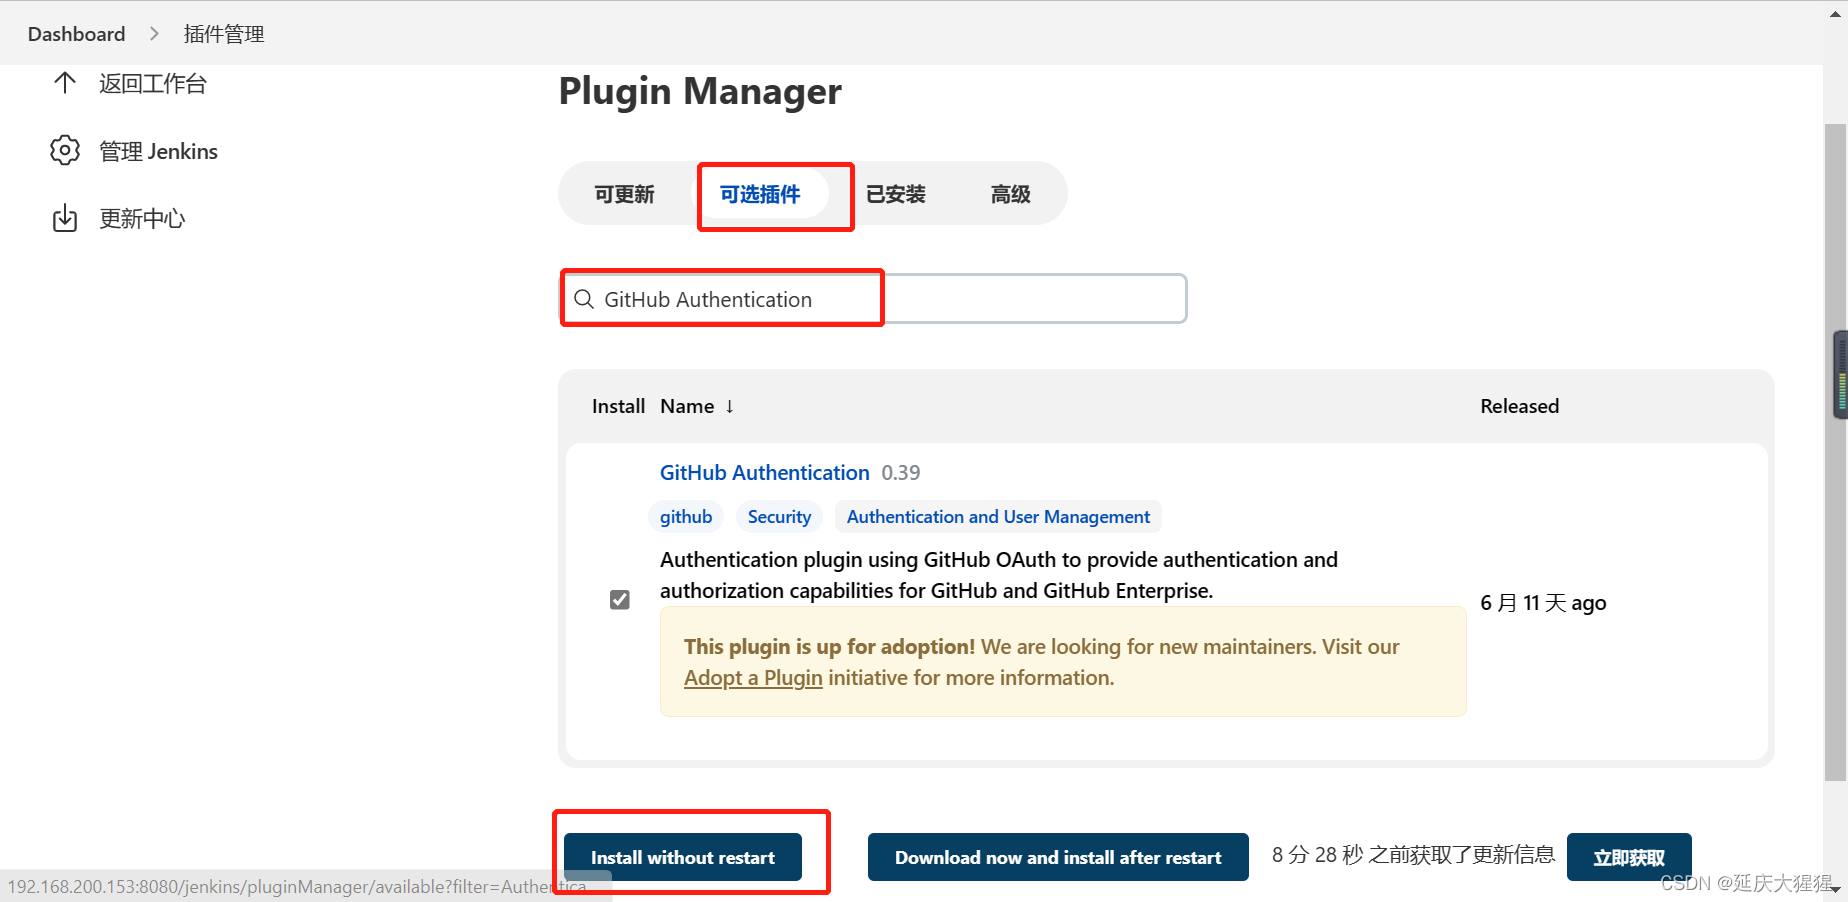Click the breadcrumb chevron after Dashboard
Image resolution: width=1848 pixels, height=902 pixels.
(x=154, y=34)
